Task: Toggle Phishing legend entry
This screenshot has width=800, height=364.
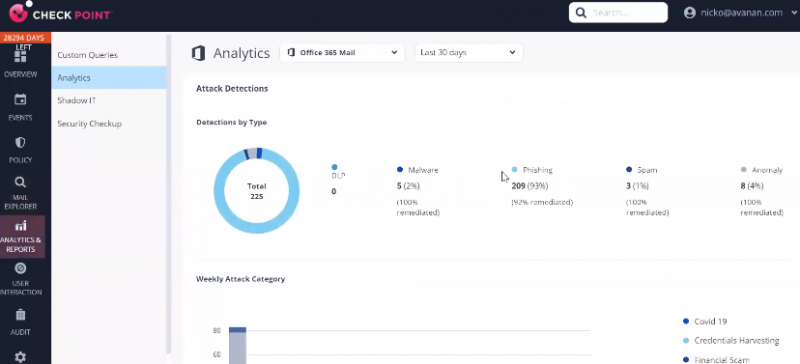Action: [x=532, y=170]
